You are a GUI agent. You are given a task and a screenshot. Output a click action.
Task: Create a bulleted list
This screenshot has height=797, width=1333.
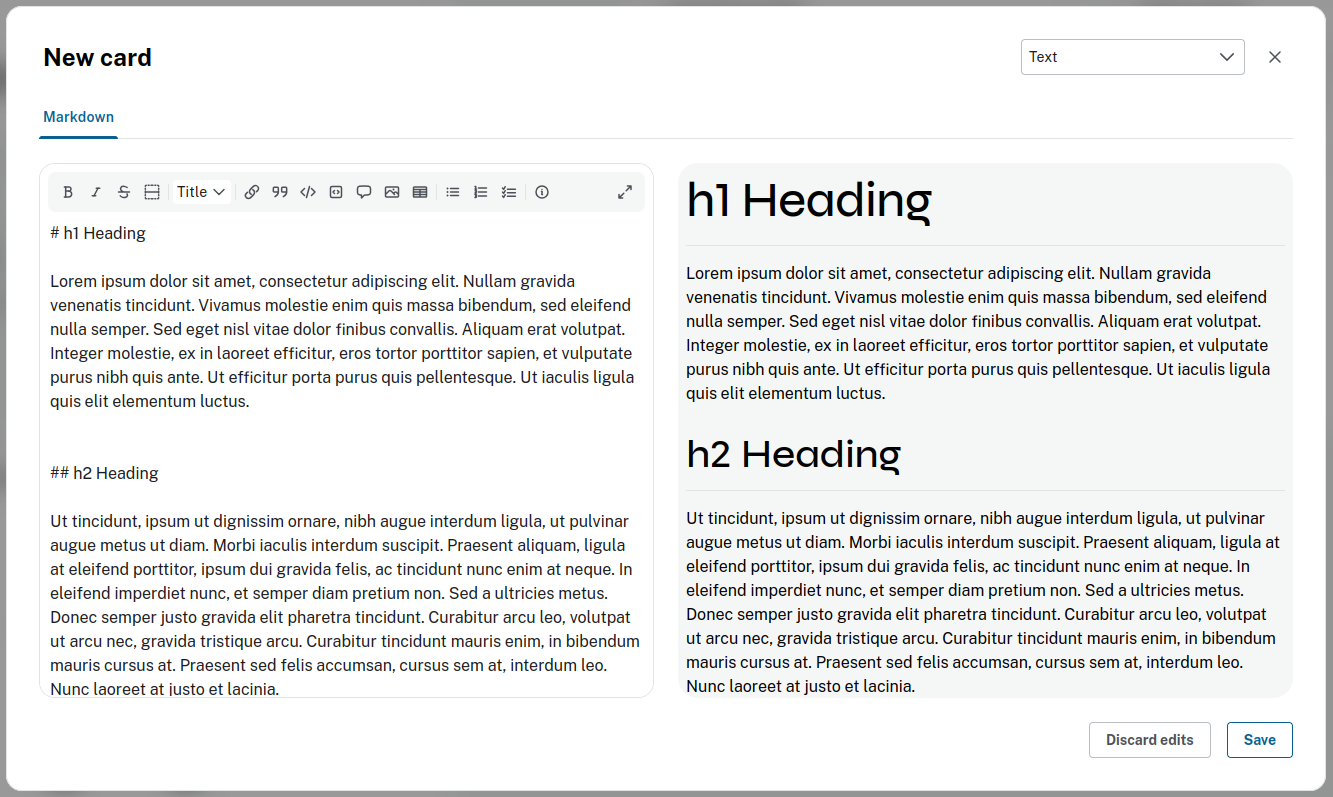coord(453,192)
